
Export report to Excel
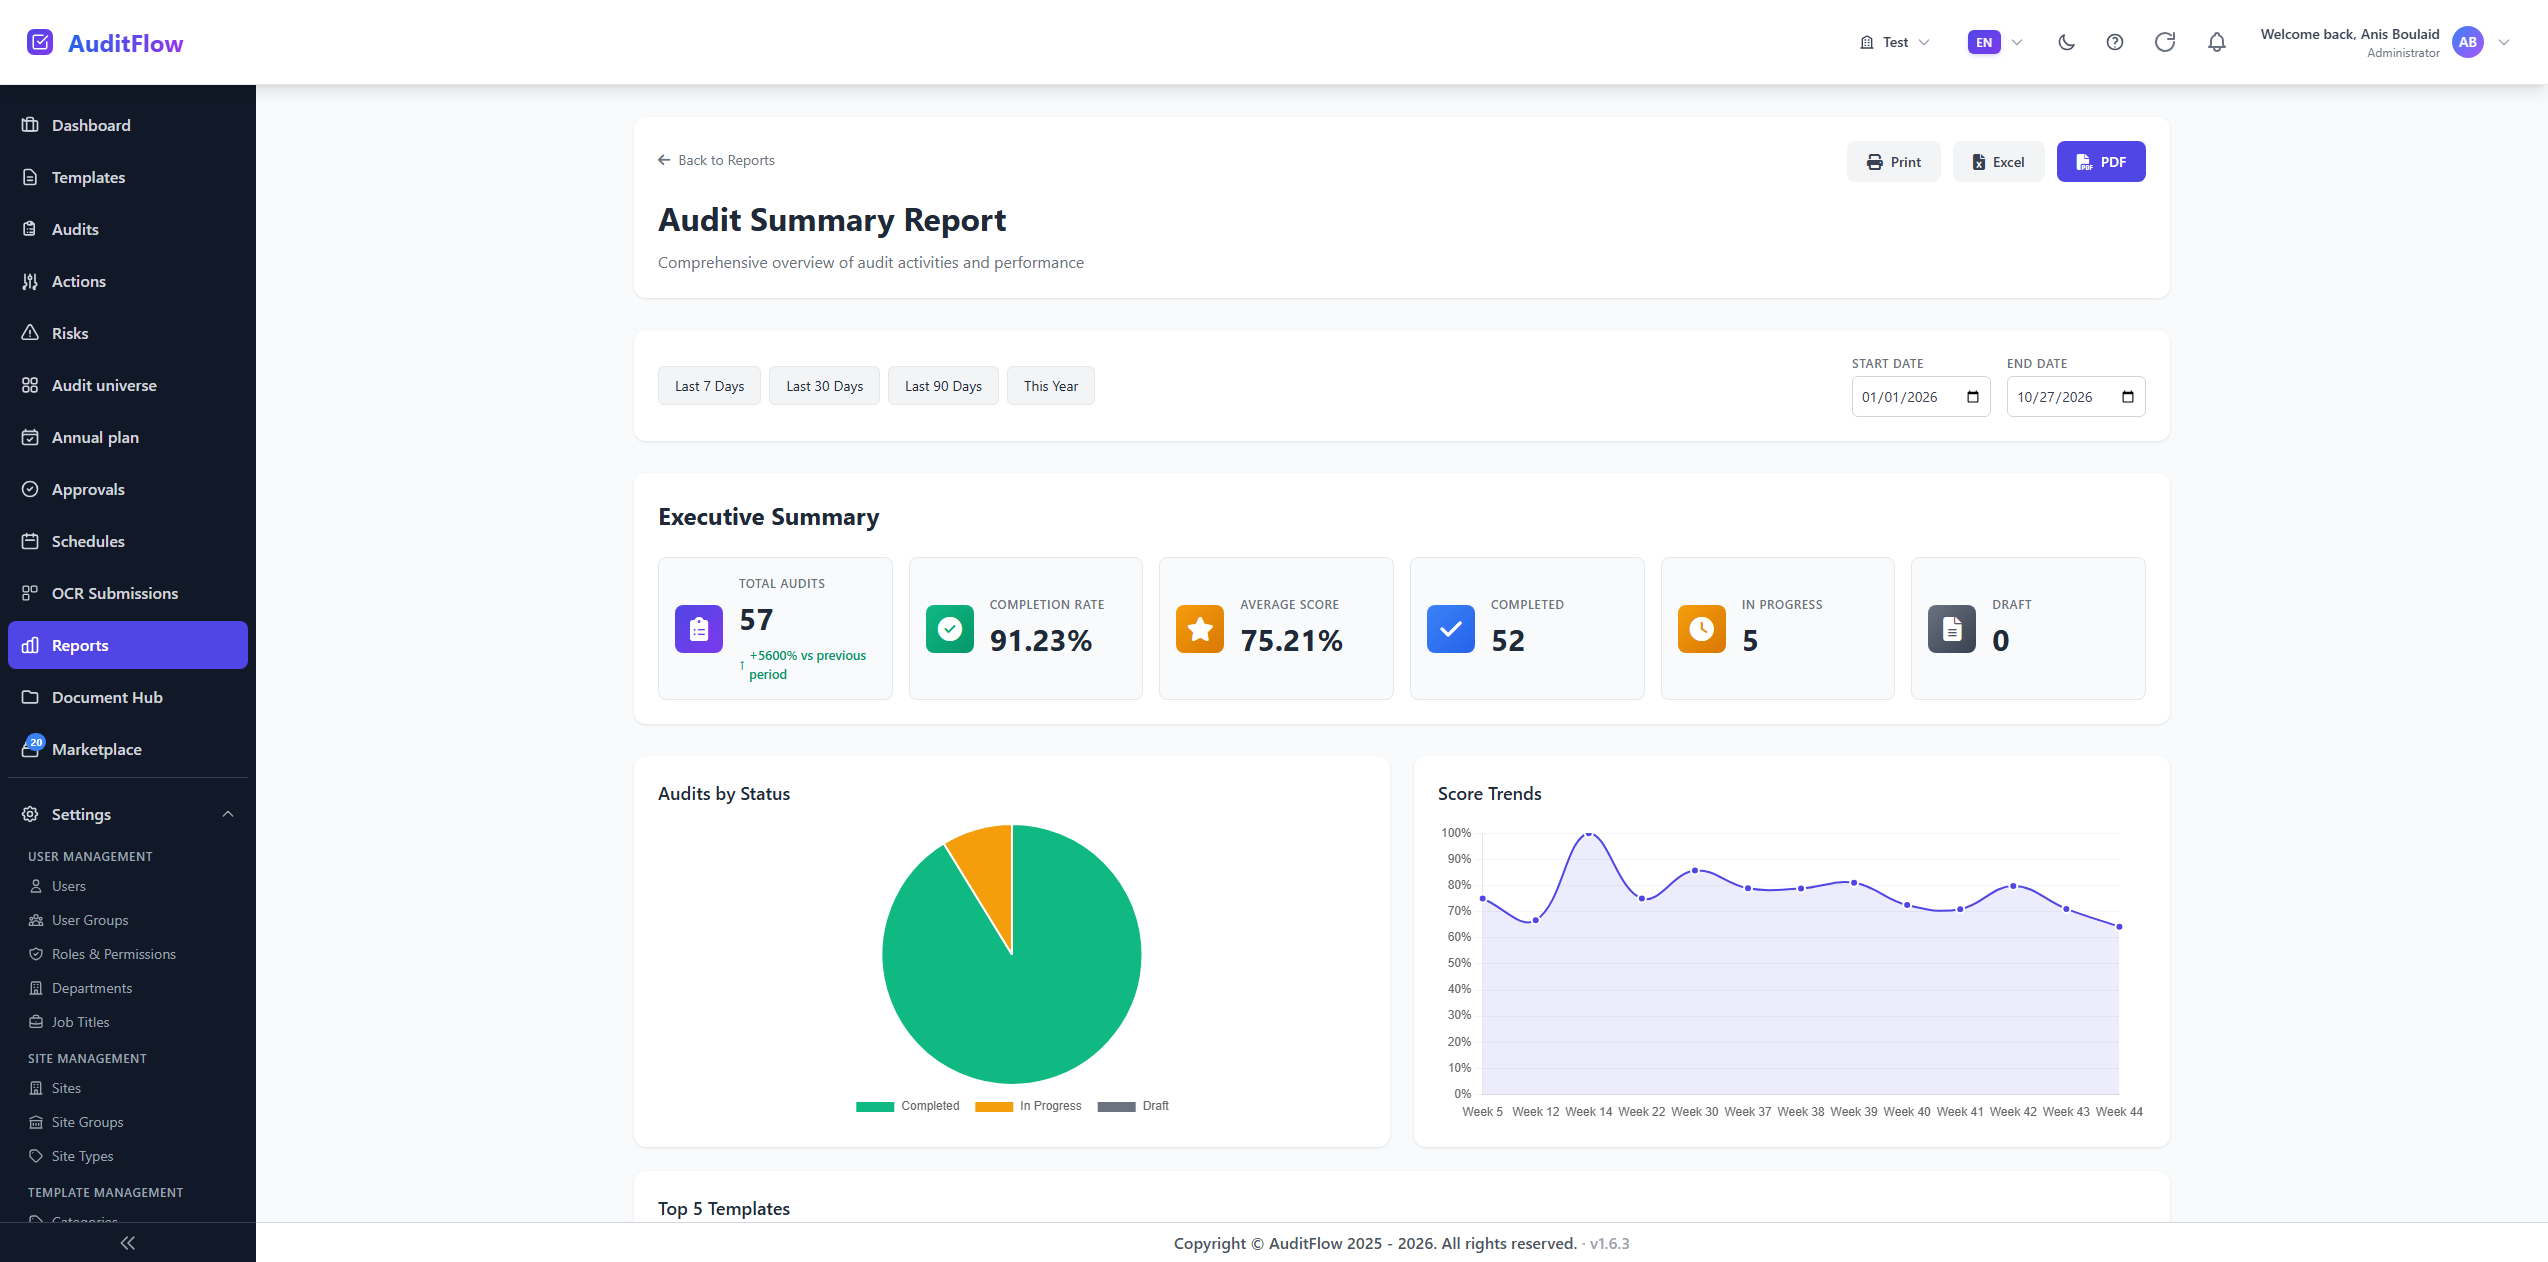point(1997,162)
